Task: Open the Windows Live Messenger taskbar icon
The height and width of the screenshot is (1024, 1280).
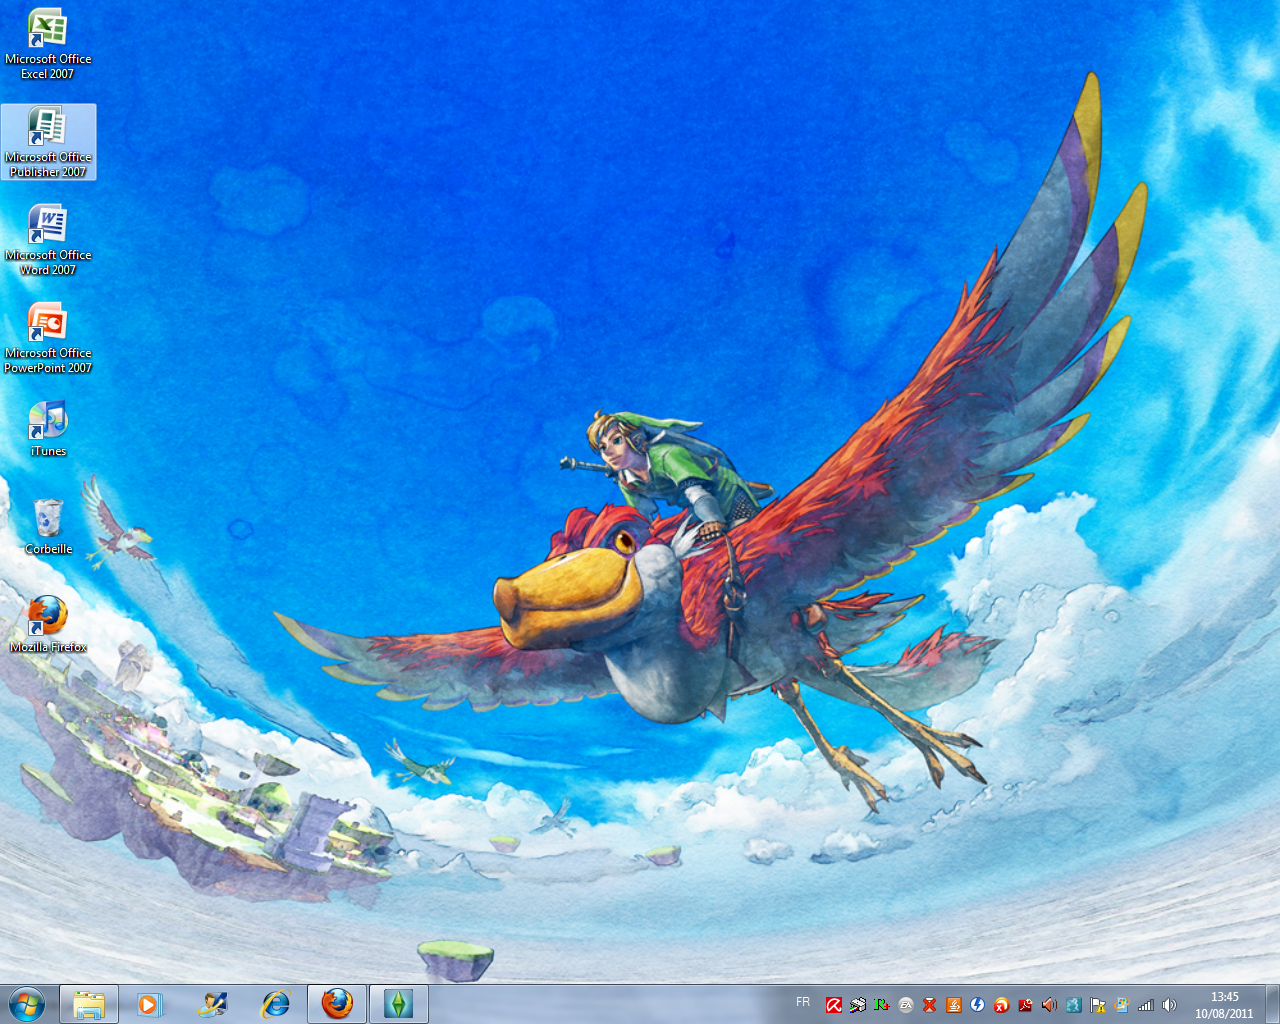Action: click(x=212, y=1004)
